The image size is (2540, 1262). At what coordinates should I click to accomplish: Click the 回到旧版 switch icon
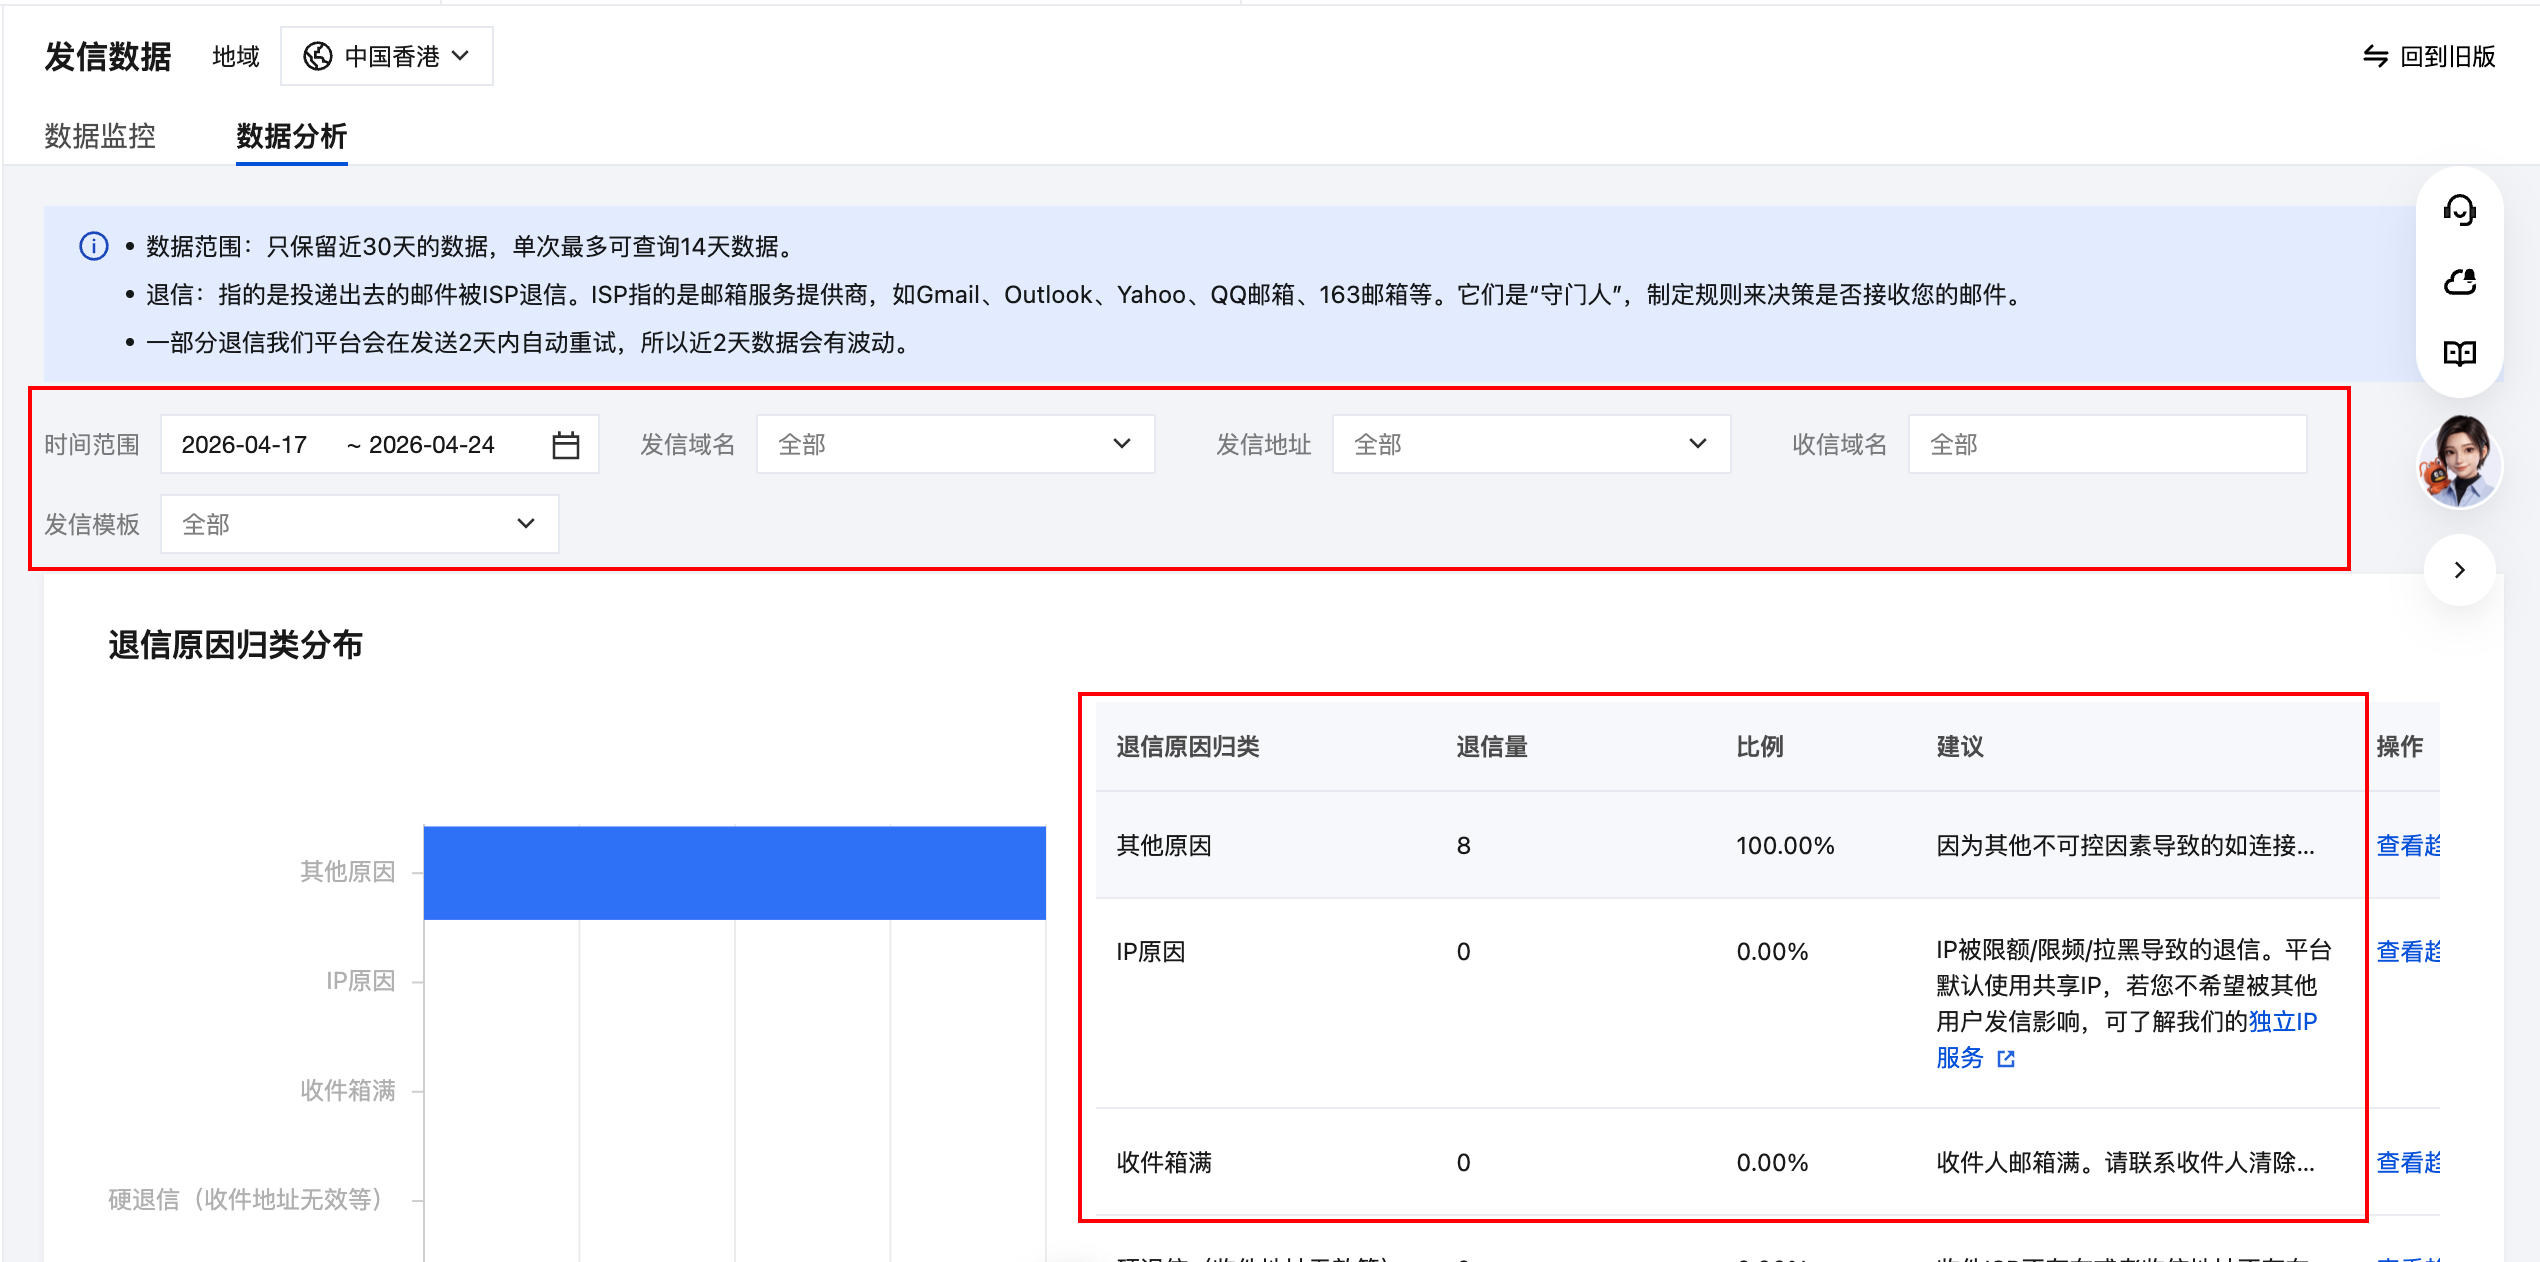tap(2375, 57)
